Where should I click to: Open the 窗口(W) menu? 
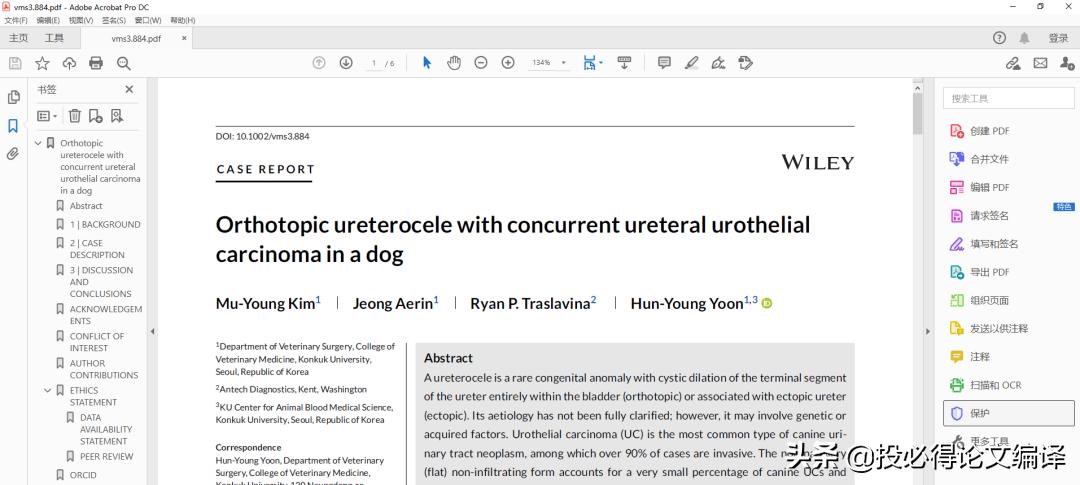pyautogui.click(x=147, y=21)
